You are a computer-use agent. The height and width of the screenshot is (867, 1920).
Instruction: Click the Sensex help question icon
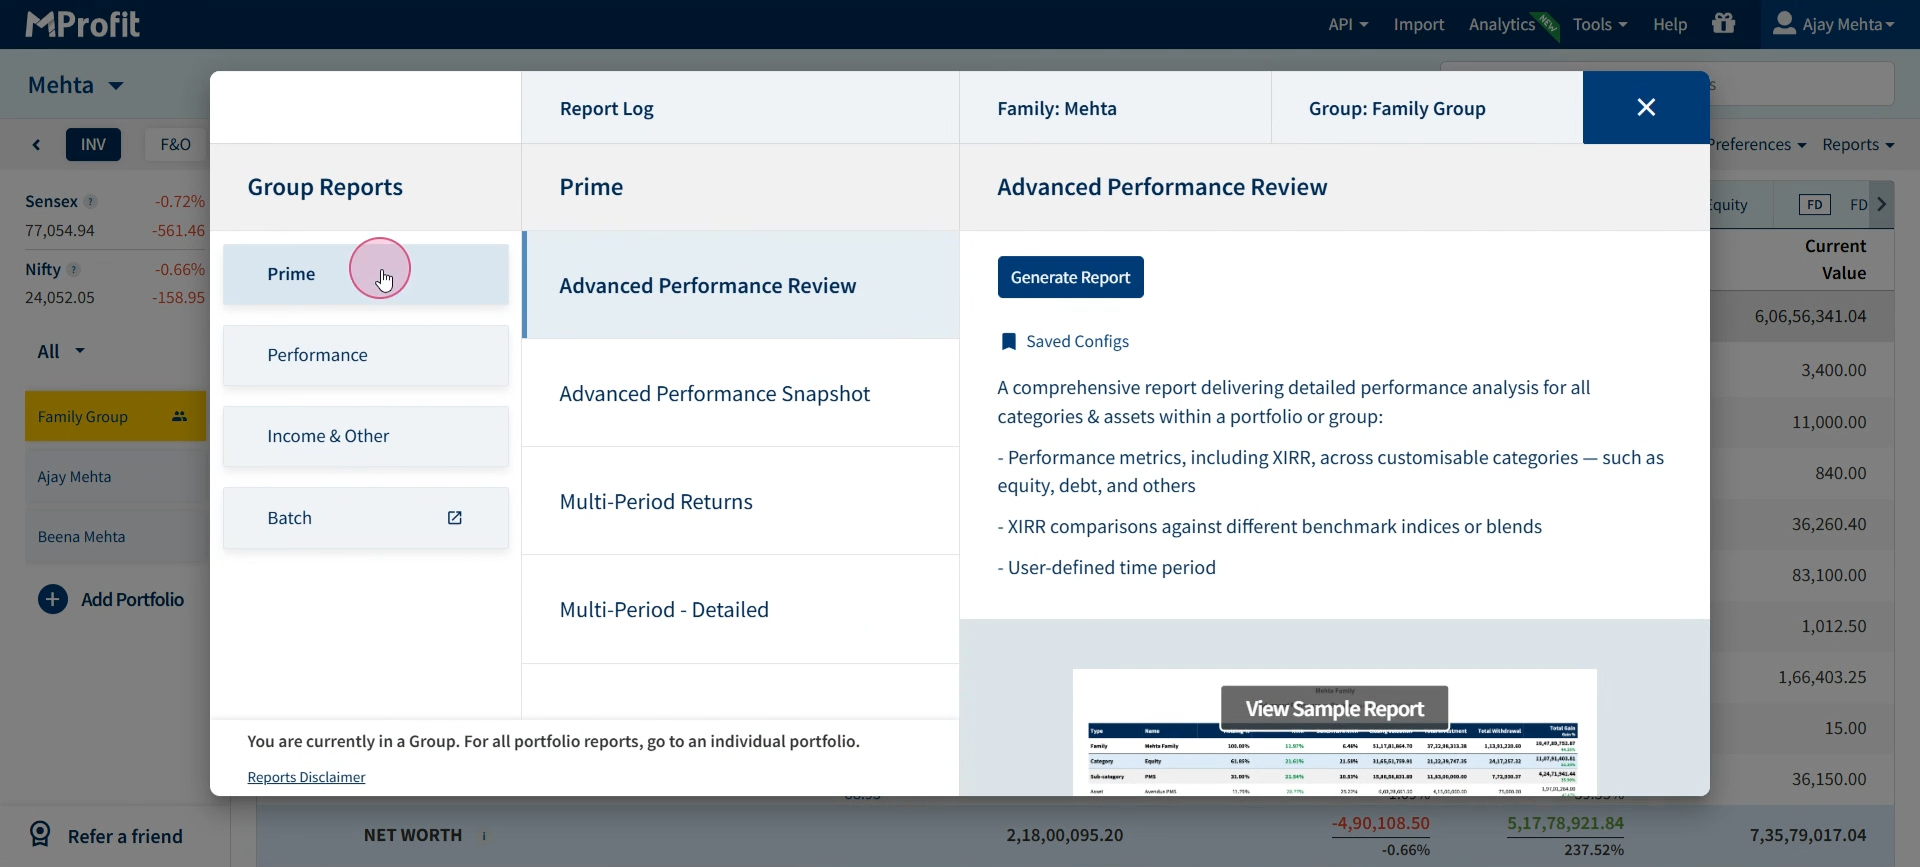tap(91, 202)
